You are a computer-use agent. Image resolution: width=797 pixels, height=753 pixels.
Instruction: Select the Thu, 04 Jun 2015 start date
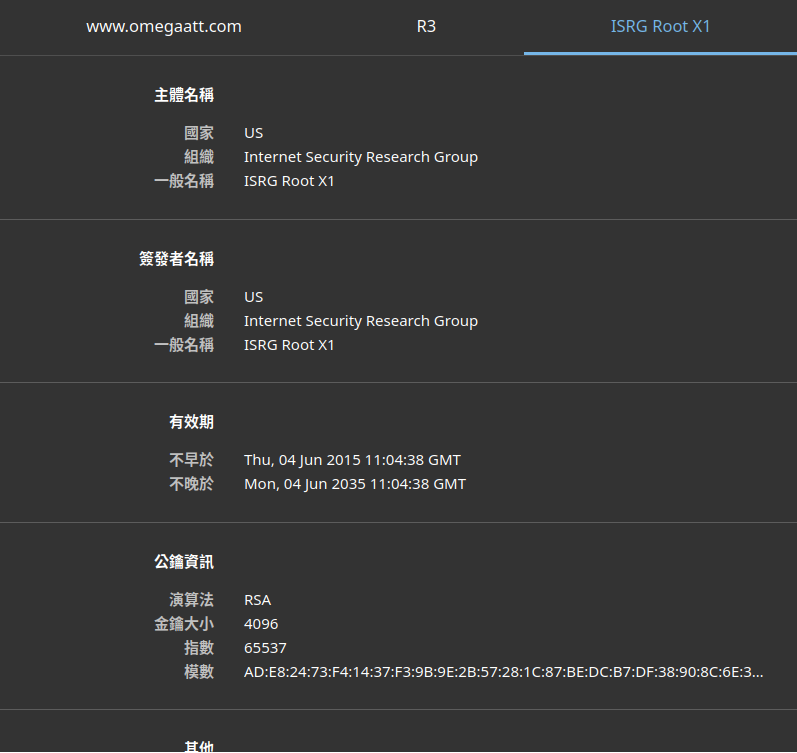tap(352, 460)
